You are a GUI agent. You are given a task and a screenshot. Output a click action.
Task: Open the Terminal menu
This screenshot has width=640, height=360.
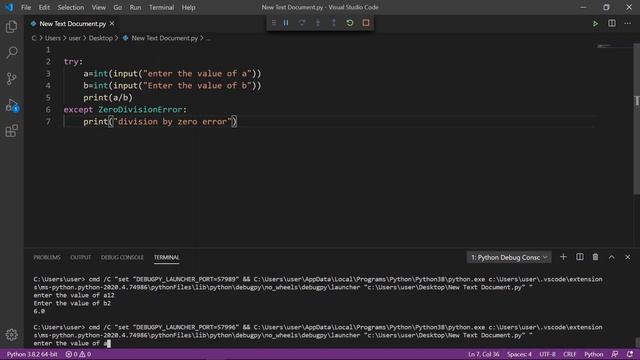point(161,7)
